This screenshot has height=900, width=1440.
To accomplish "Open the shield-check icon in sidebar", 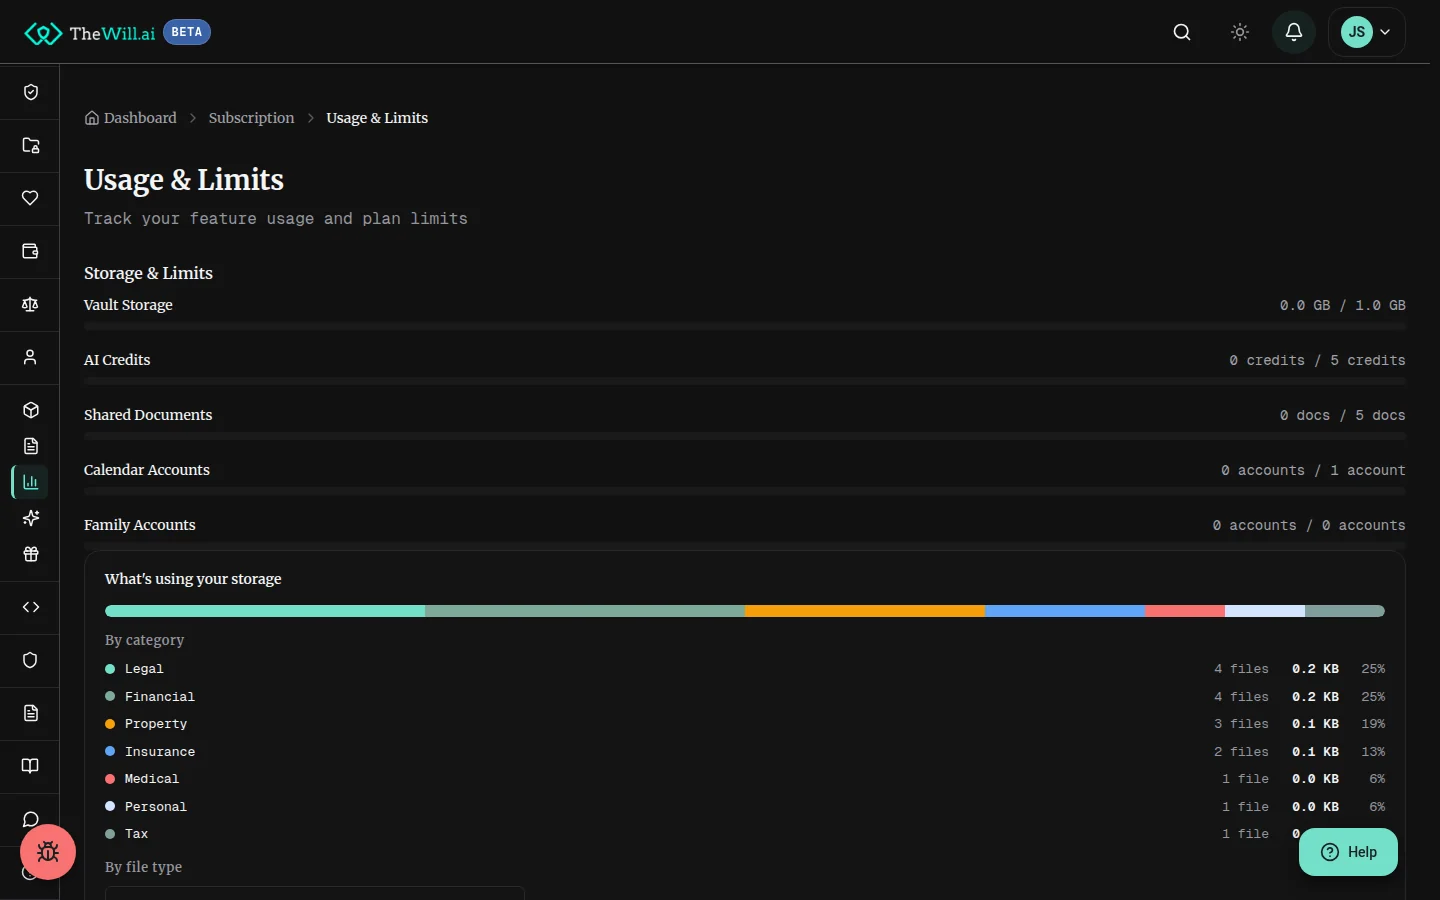I will click(30, 92).
